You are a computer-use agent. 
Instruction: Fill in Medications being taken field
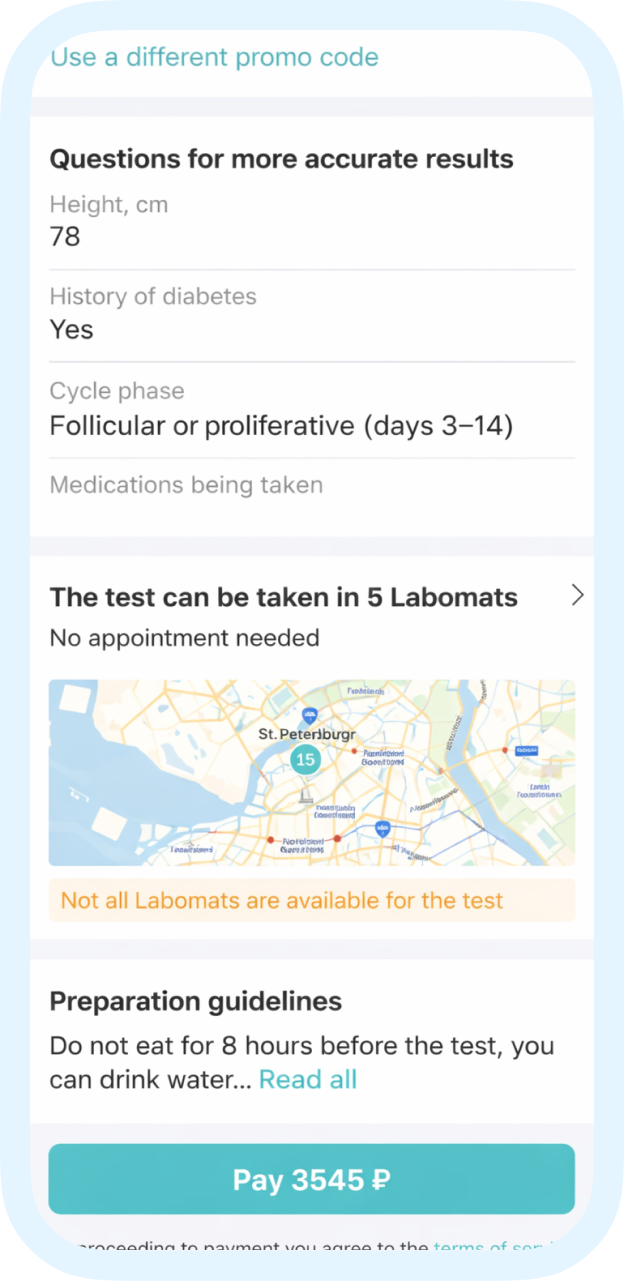(x=311, y=486)
